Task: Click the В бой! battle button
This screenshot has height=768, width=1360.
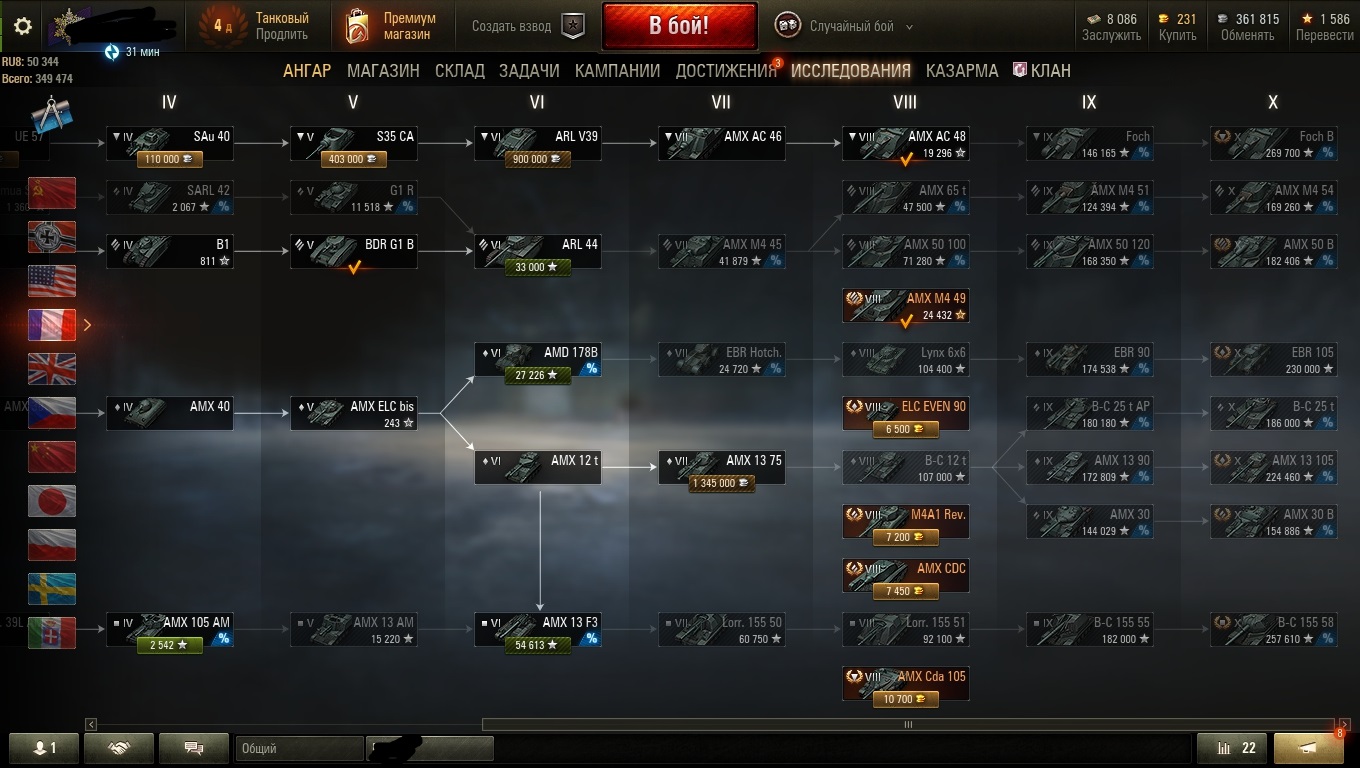Action: point(679,26)
